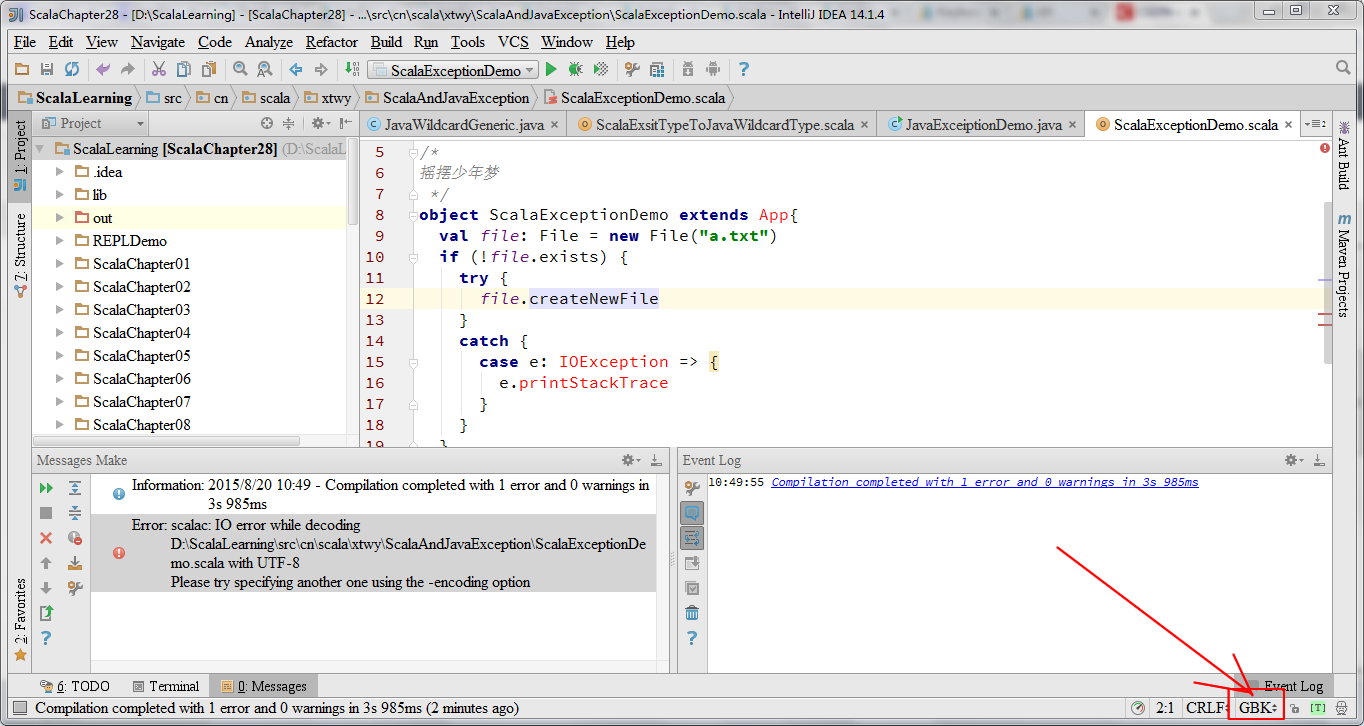1364x726 pixels.
Task: Open the VCS menu
Action: (x=513, y=42)
